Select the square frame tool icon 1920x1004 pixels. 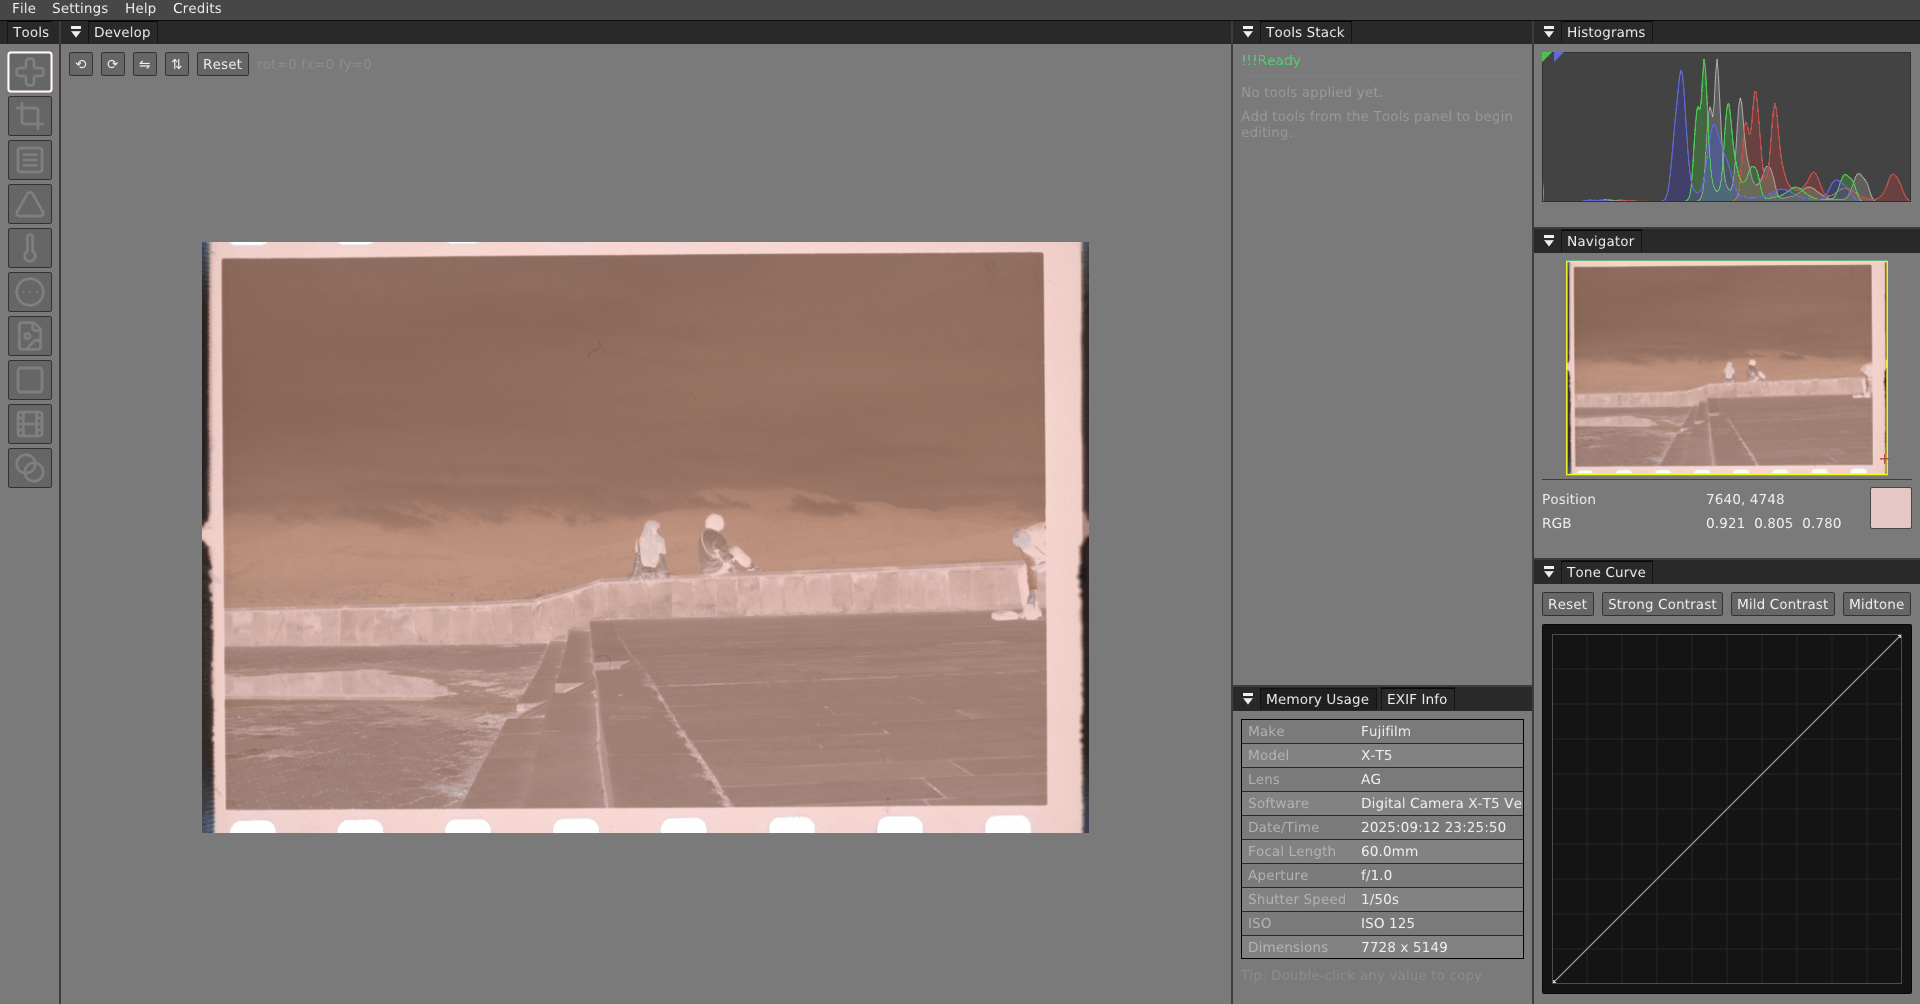(x=30, y=380)
